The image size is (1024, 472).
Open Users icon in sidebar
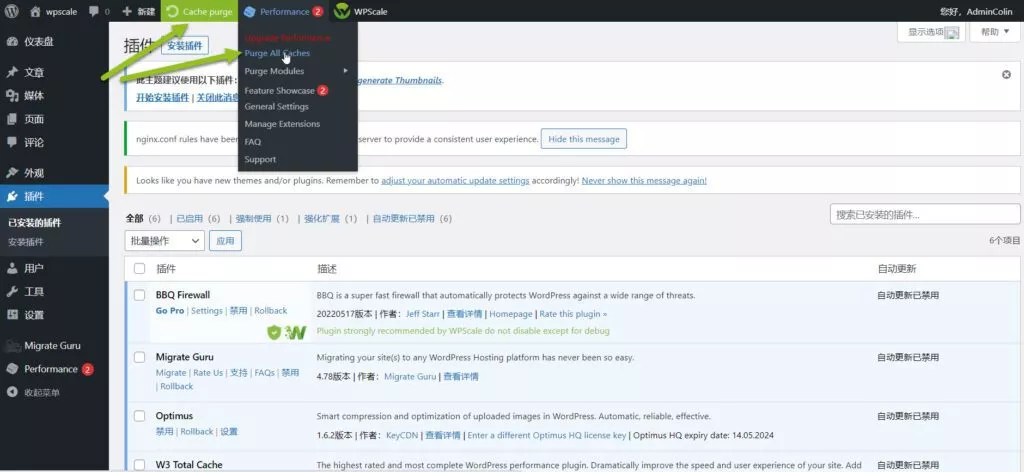(x=12, y=268)
